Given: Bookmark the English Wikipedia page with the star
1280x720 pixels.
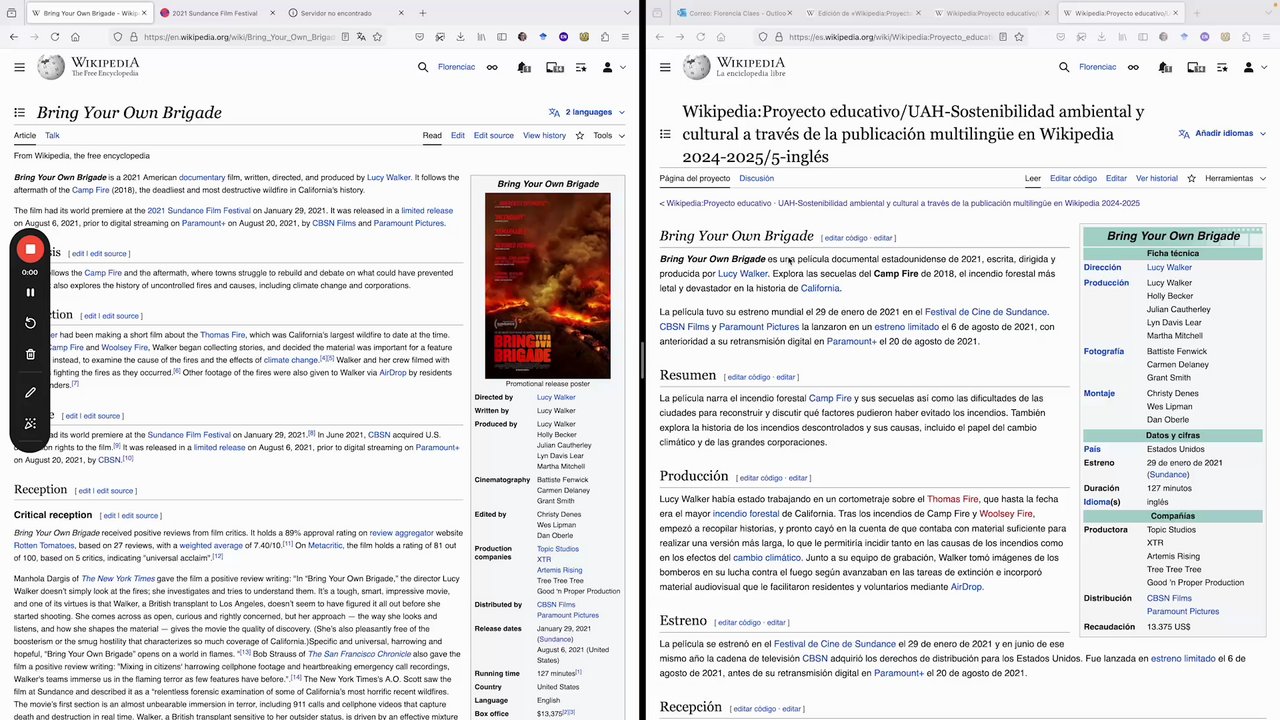Looking at the screenshot, I should click(x=377, y=37).
